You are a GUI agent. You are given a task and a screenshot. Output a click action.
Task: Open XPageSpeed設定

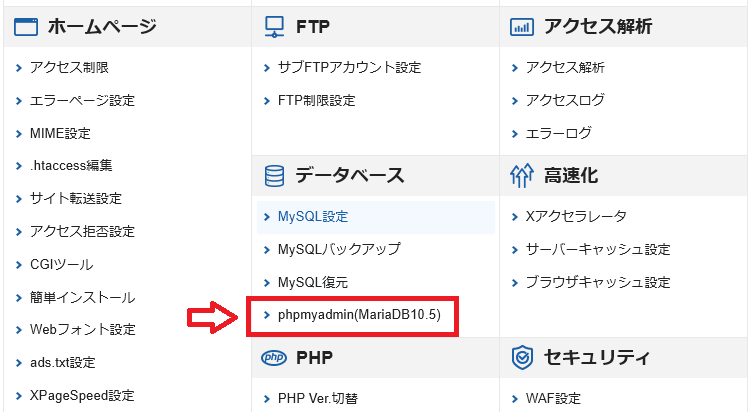coord(82,395)
